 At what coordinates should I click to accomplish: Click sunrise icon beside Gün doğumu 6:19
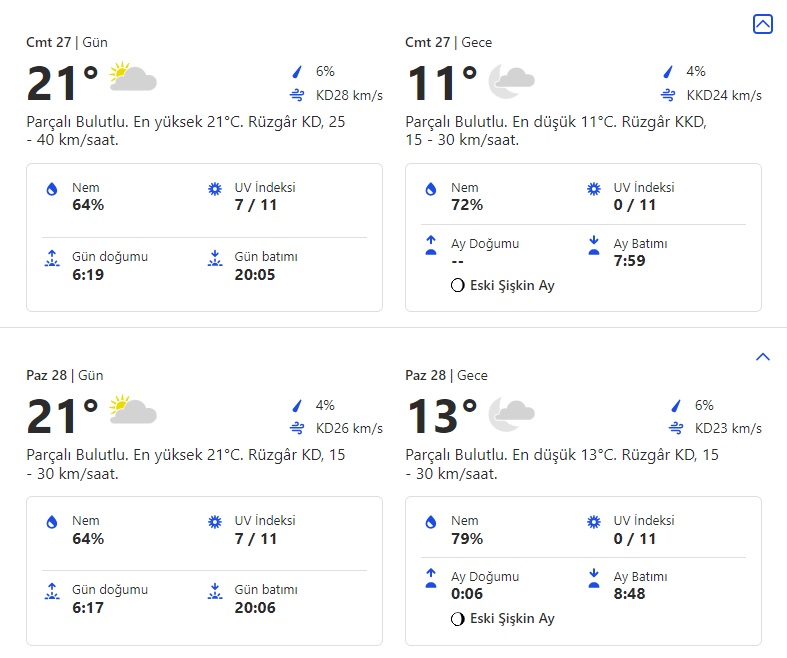pos(52,258)
